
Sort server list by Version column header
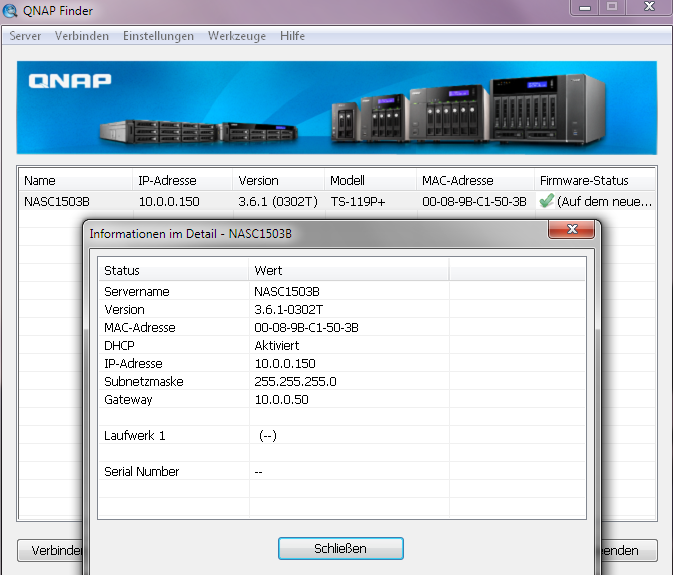pyautogui.click(x=279, y=180)
